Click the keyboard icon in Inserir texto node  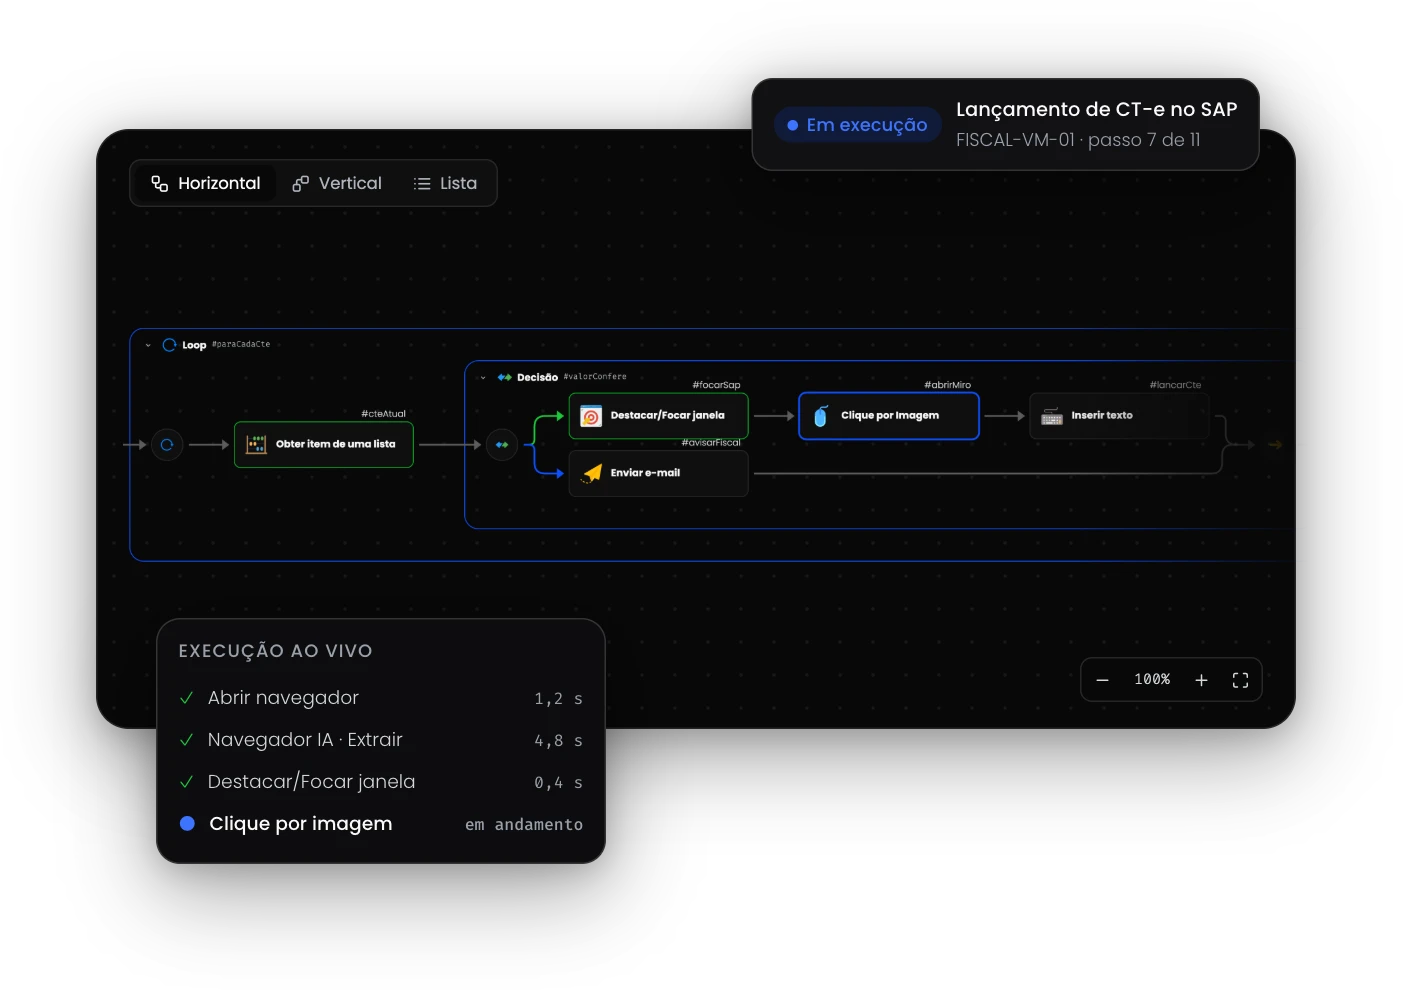point(1052,416)
